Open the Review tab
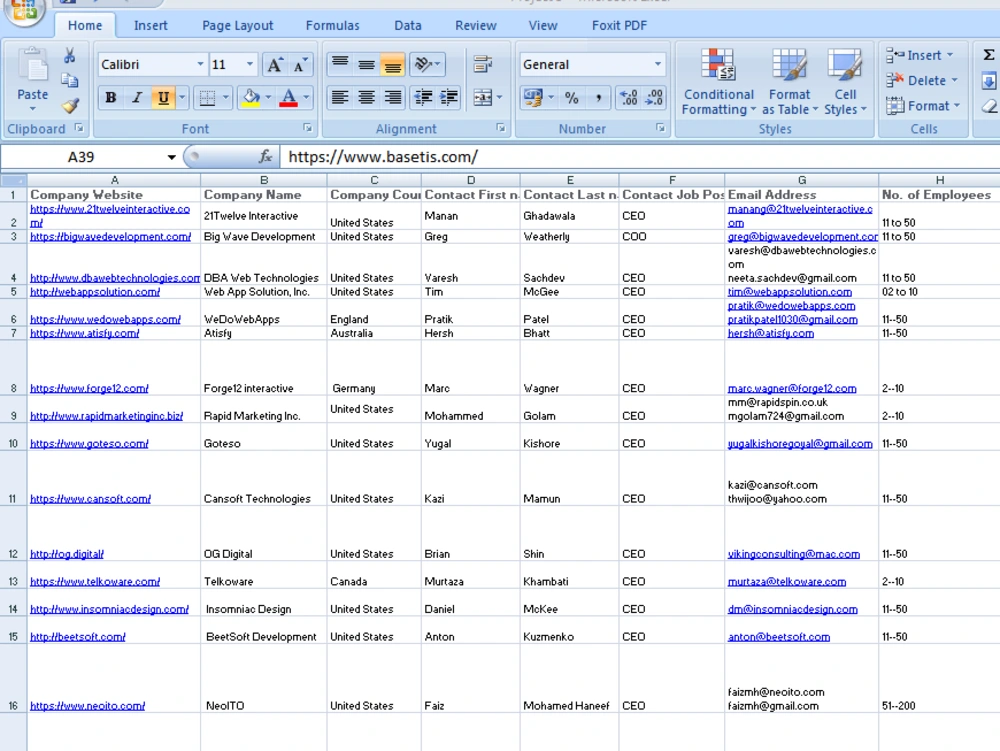This screenshot has width=1000, height=751. click(x=476, y=26)
